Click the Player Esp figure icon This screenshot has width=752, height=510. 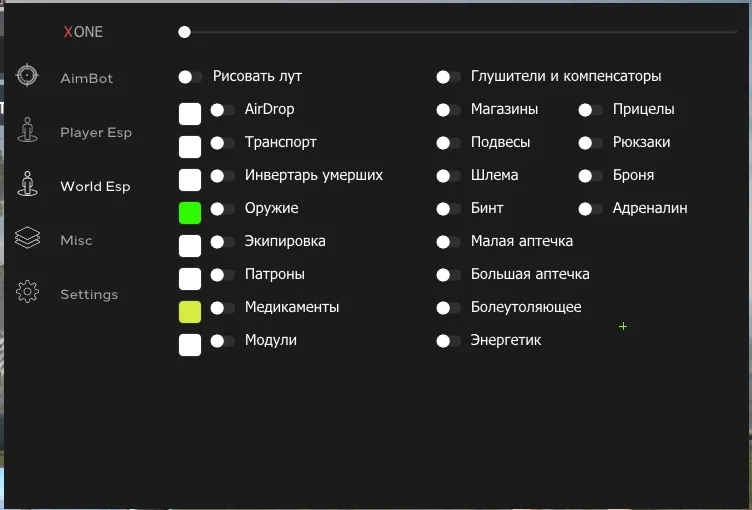click(27, 131)
